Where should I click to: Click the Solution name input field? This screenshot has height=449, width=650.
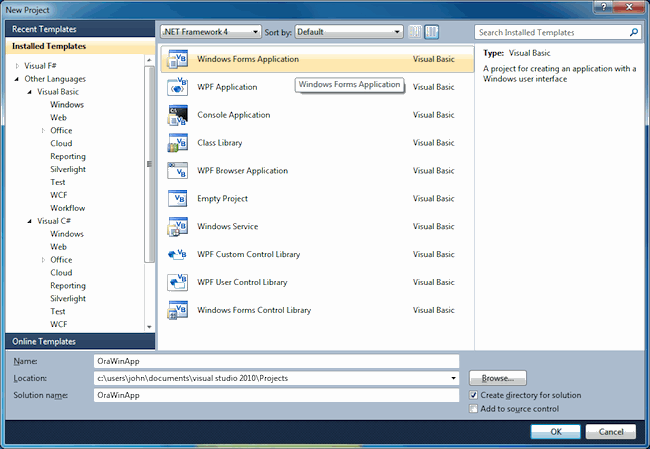[x=276, y=395]
